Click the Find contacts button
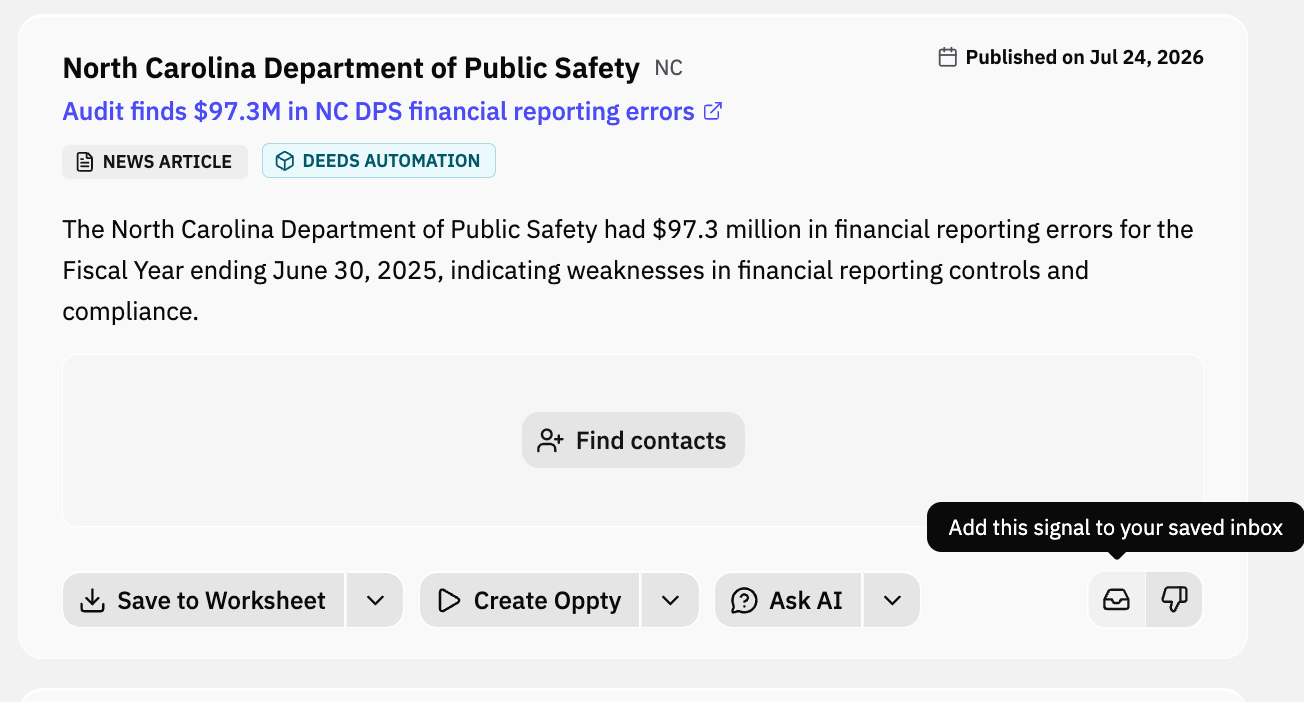This screenshot has width=1304, height=702. (x=633, y=440)
